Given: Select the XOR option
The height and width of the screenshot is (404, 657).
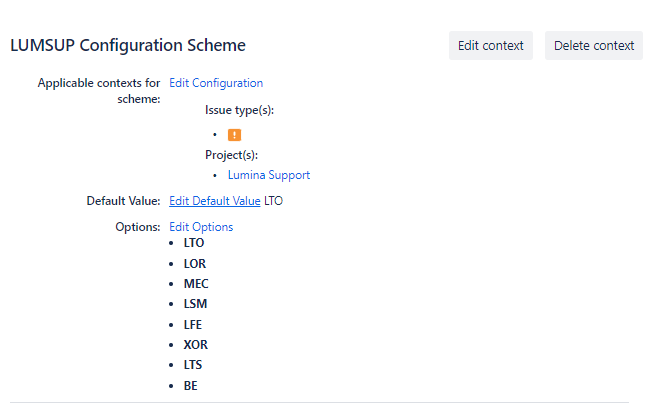Looking at the screenshot, I should 195,345.
